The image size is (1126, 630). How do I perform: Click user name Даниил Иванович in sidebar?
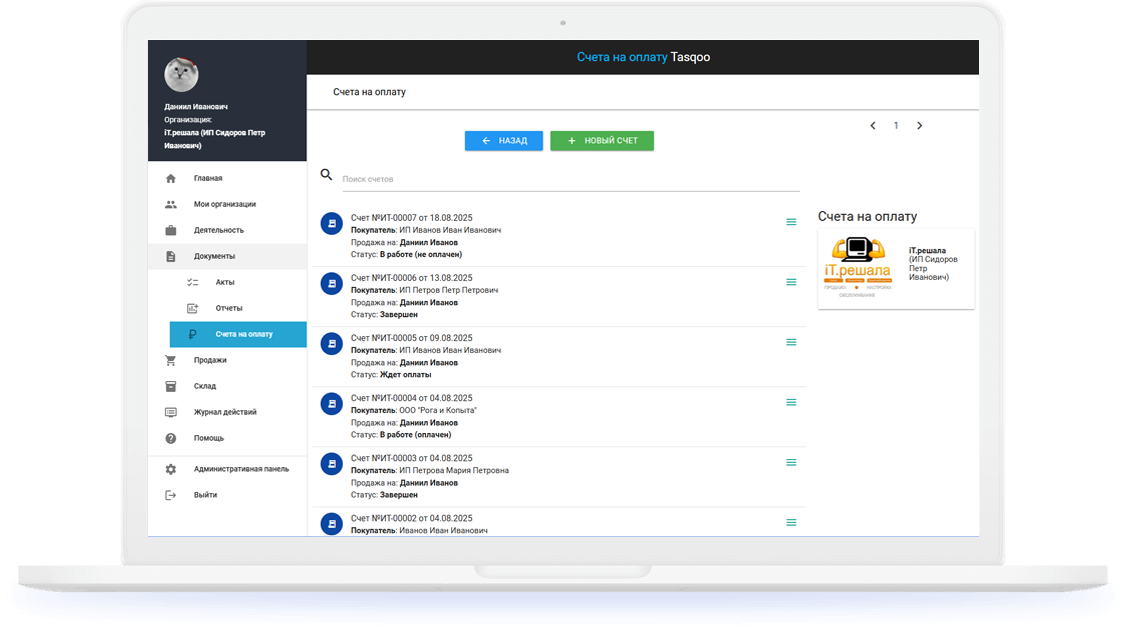click(x=196, y=107)
